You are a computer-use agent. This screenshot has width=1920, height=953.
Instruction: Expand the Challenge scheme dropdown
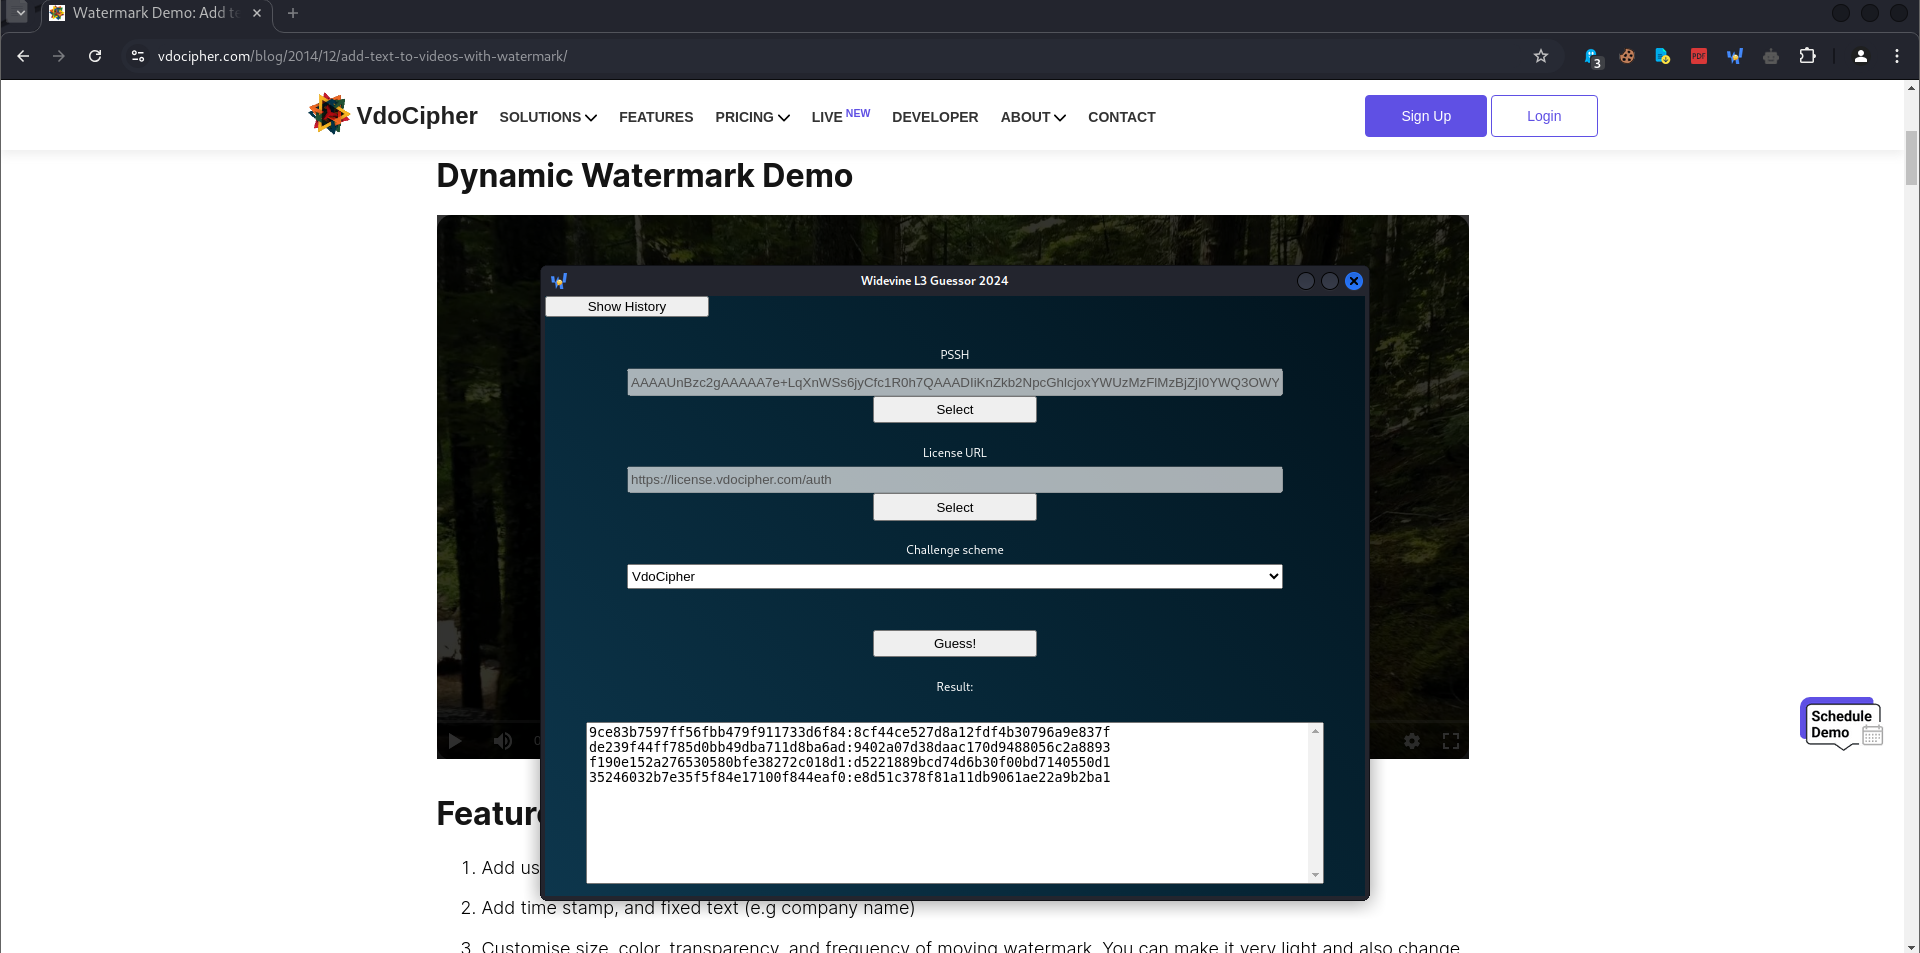pyautogui.click(x=955, y=577)
